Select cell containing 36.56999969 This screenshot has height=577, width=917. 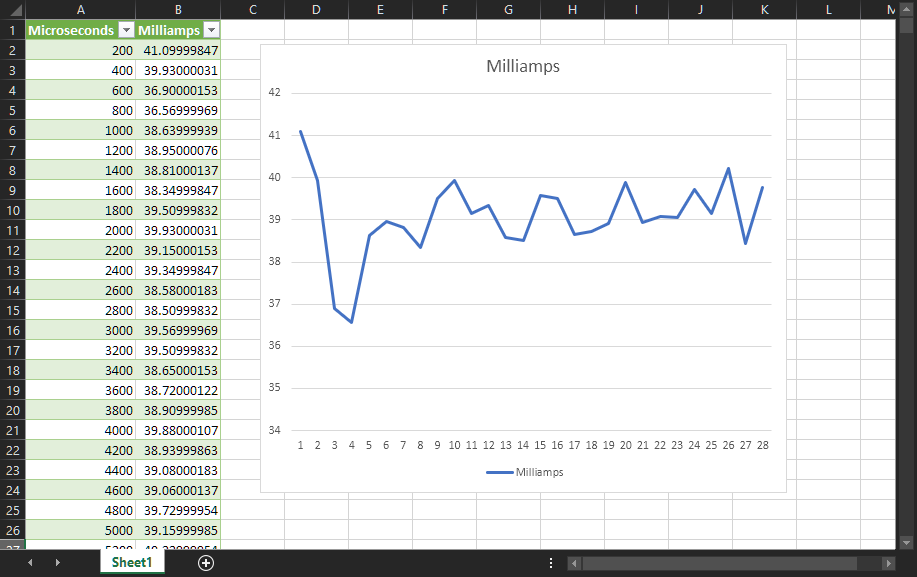180,110
